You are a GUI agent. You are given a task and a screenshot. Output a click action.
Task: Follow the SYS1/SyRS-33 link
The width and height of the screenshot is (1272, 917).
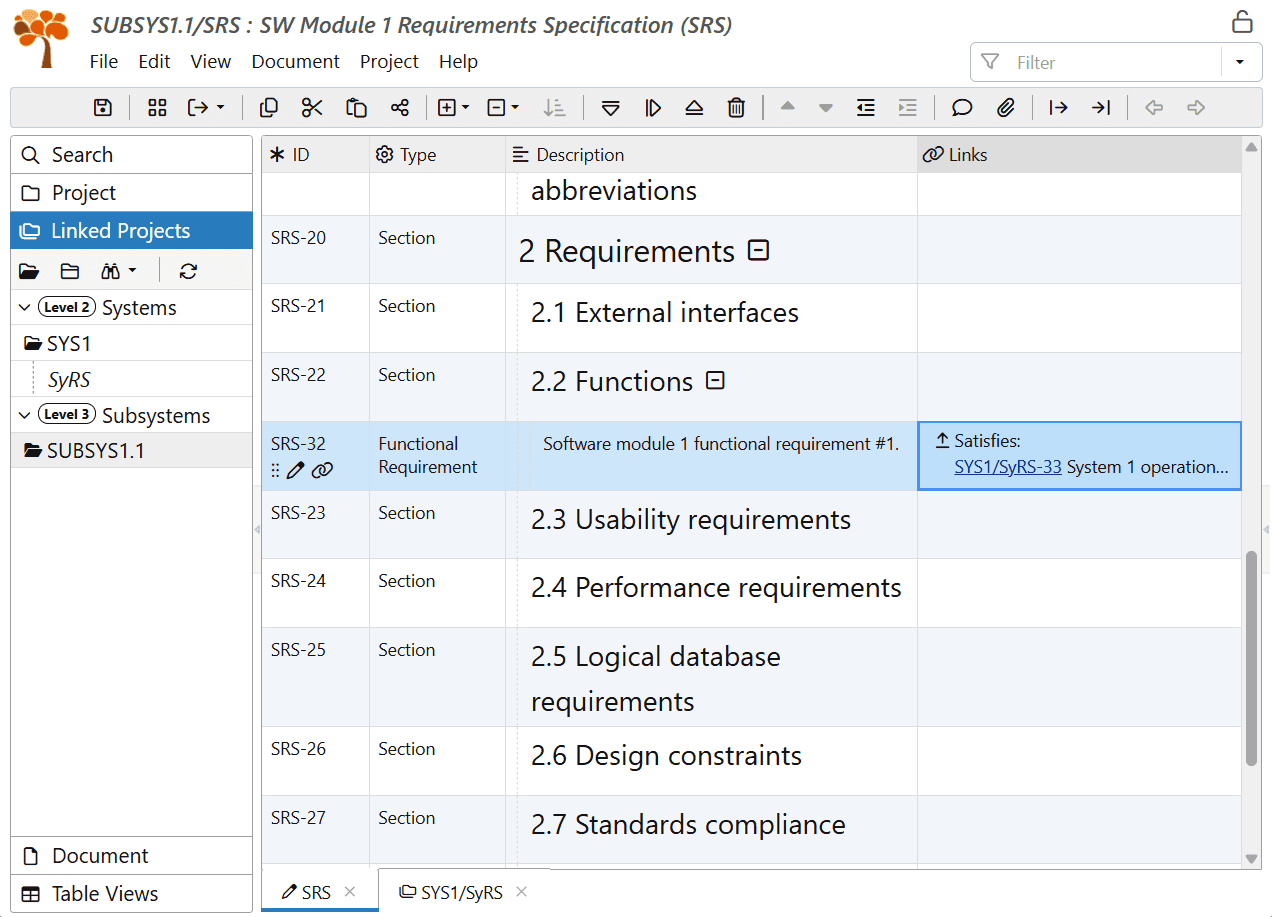click(1008, 467)
